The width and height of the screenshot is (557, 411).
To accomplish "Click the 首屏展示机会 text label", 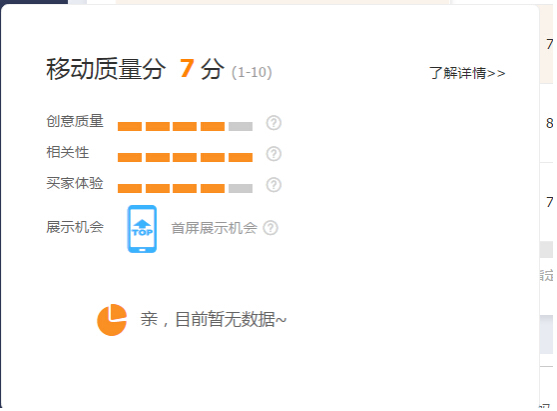I will pos(214,228).
